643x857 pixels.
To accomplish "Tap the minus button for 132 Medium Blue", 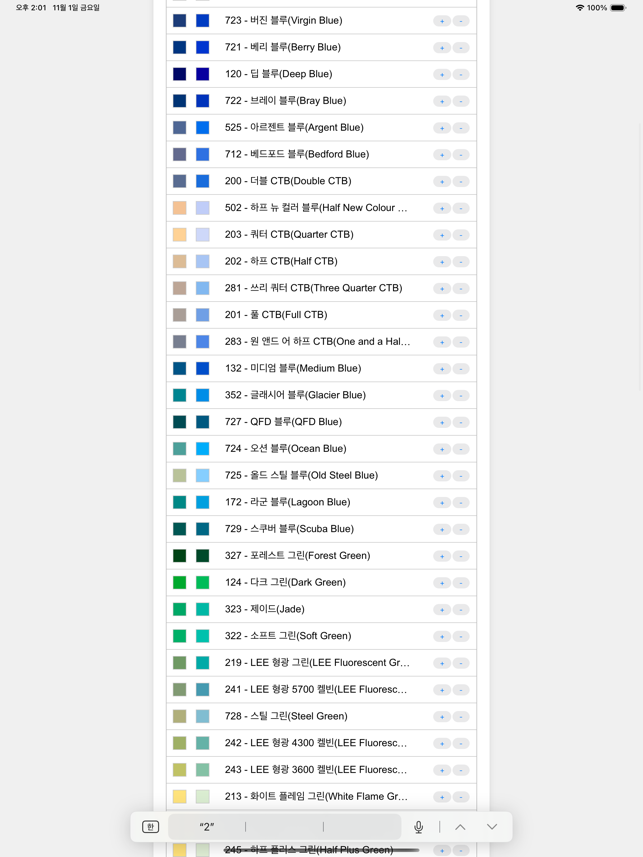I will 461,369.
